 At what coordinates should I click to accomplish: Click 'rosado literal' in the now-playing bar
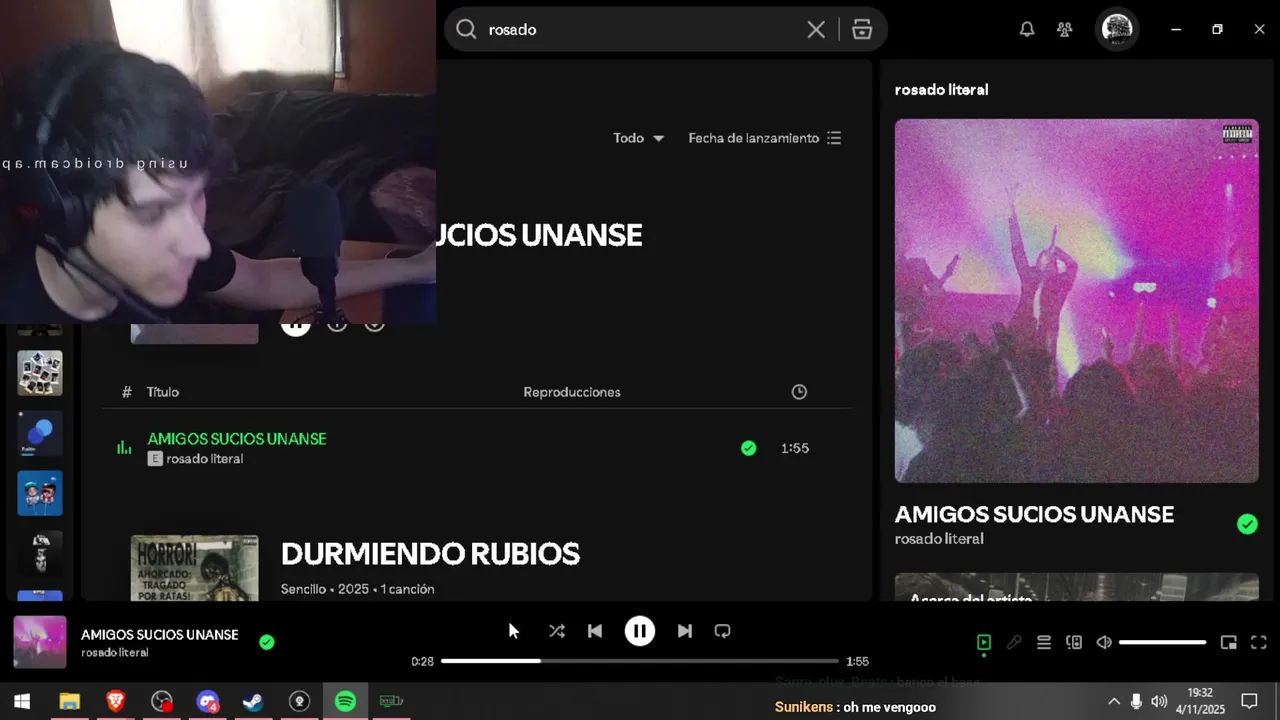point(115,653)
